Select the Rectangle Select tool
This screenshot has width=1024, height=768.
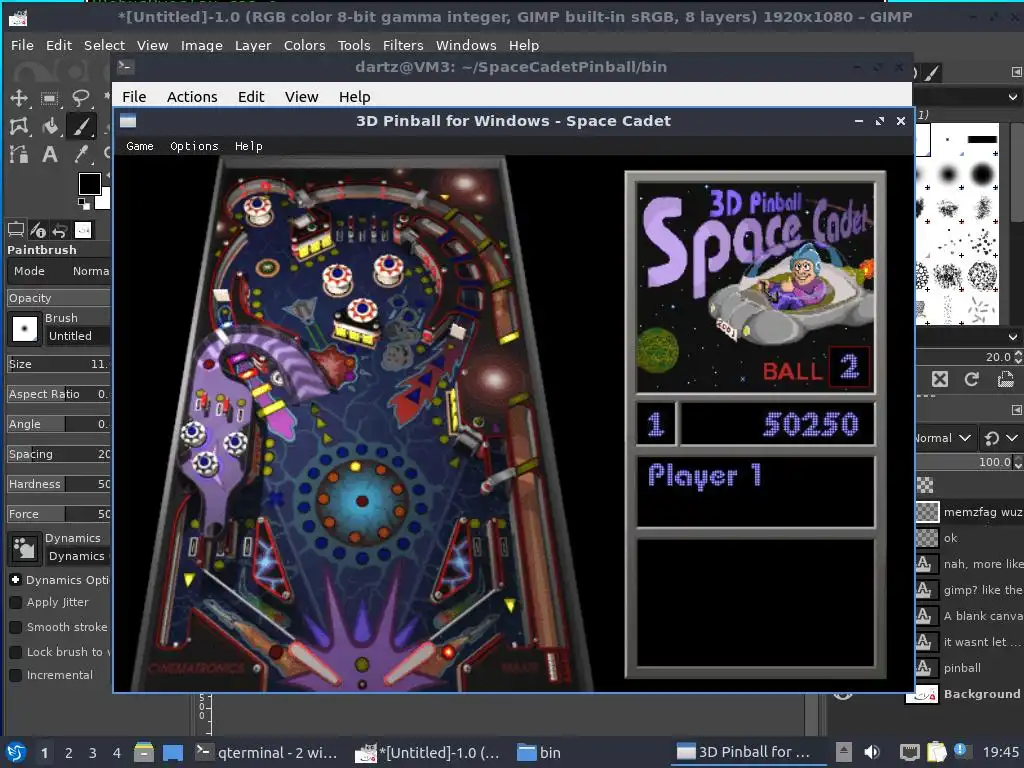pyautogui.click(x=49, y=99)
